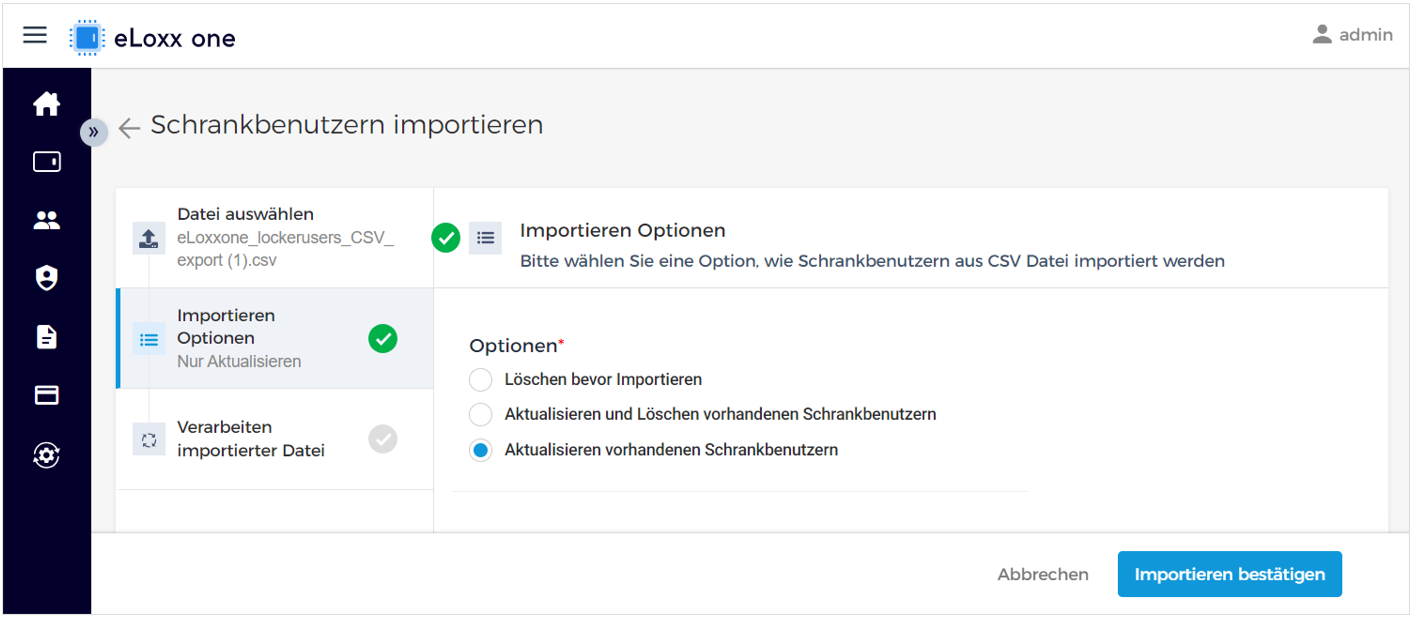1412x617 pixels.
Task: Click the 'admin' username text
Action: point(1366,35)
